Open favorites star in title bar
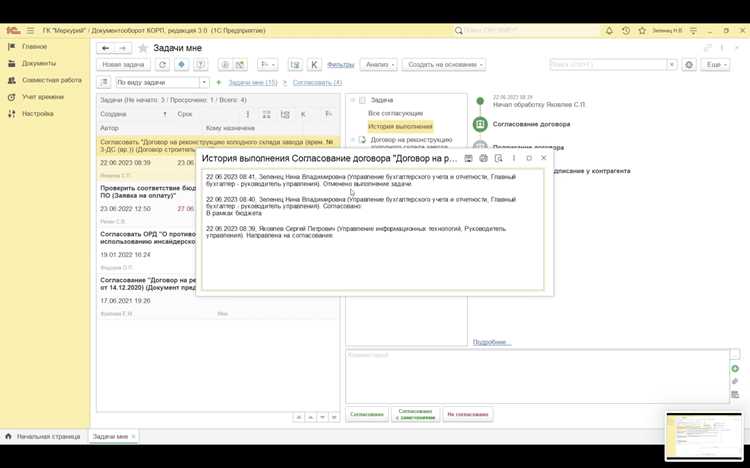This screenshot has height=468, width=750. (642, 31)
